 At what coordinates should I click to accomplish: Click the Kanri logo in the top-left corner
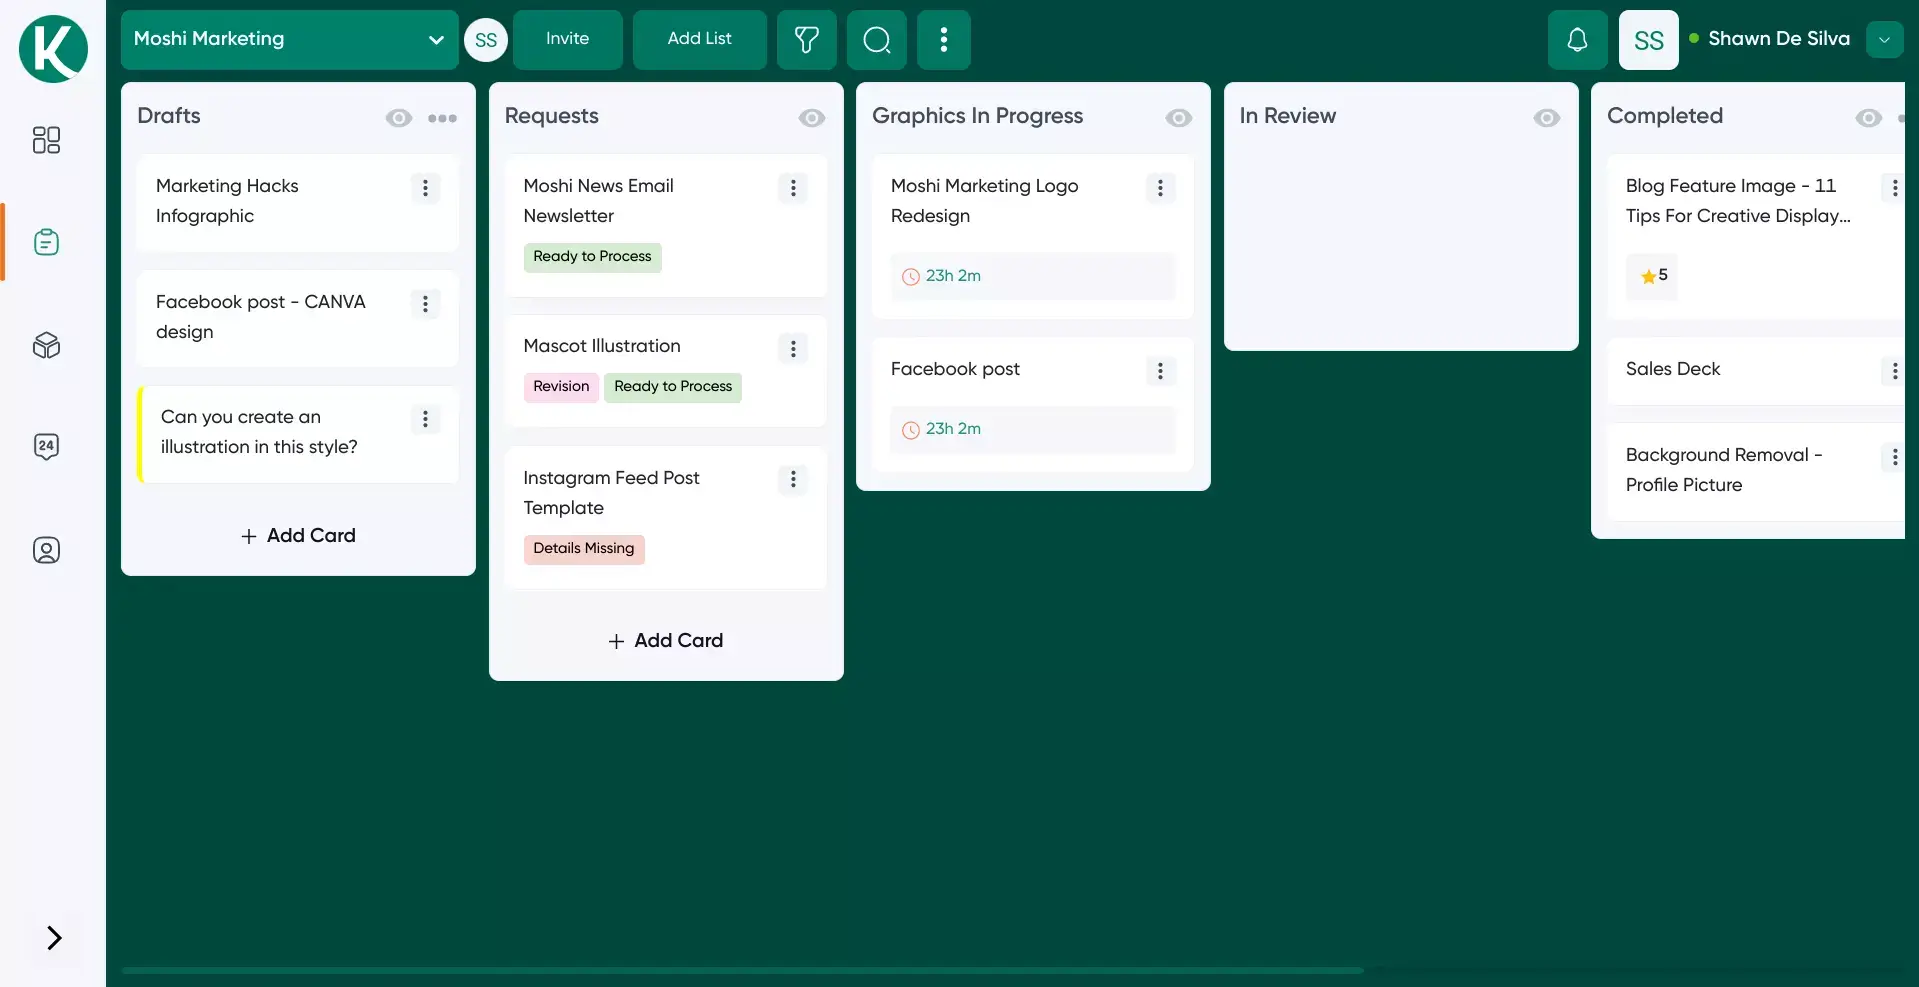pyautogui.click(x=52, y=48)
